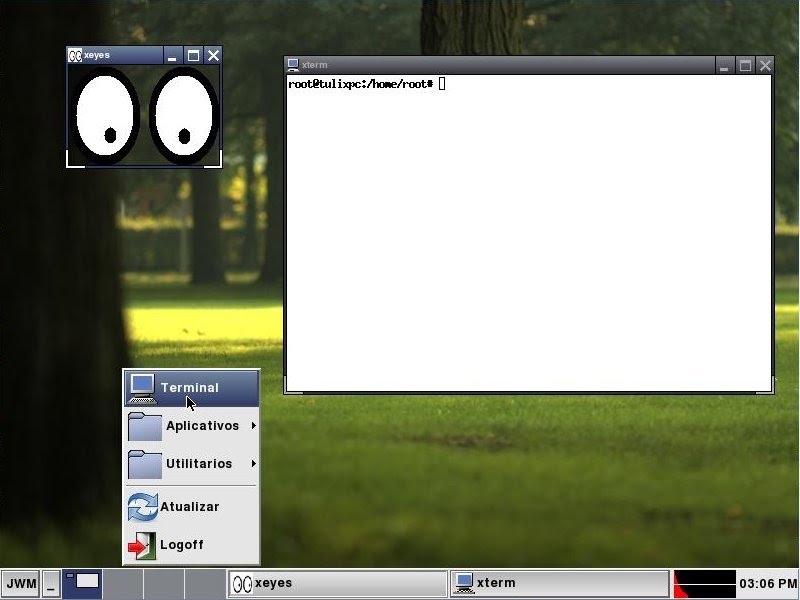Screen dimensions: 800x600
Task: Click the show desktop taskbar button
Action: point(51,584)
